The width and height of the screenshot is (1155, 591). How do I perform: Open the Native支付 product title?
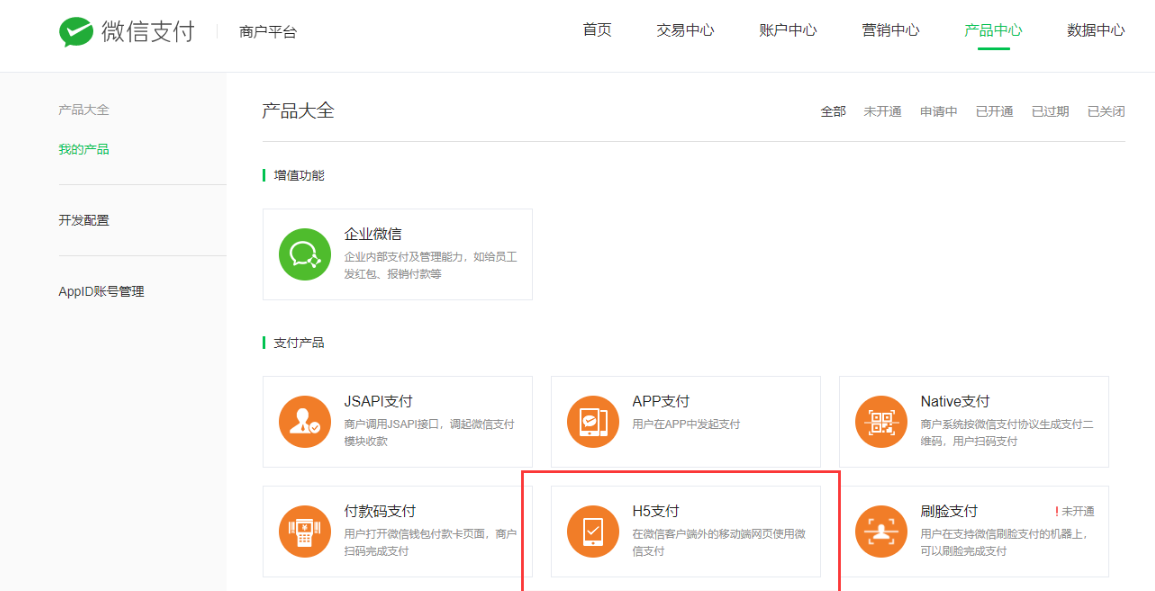click(x=955, y=402)
